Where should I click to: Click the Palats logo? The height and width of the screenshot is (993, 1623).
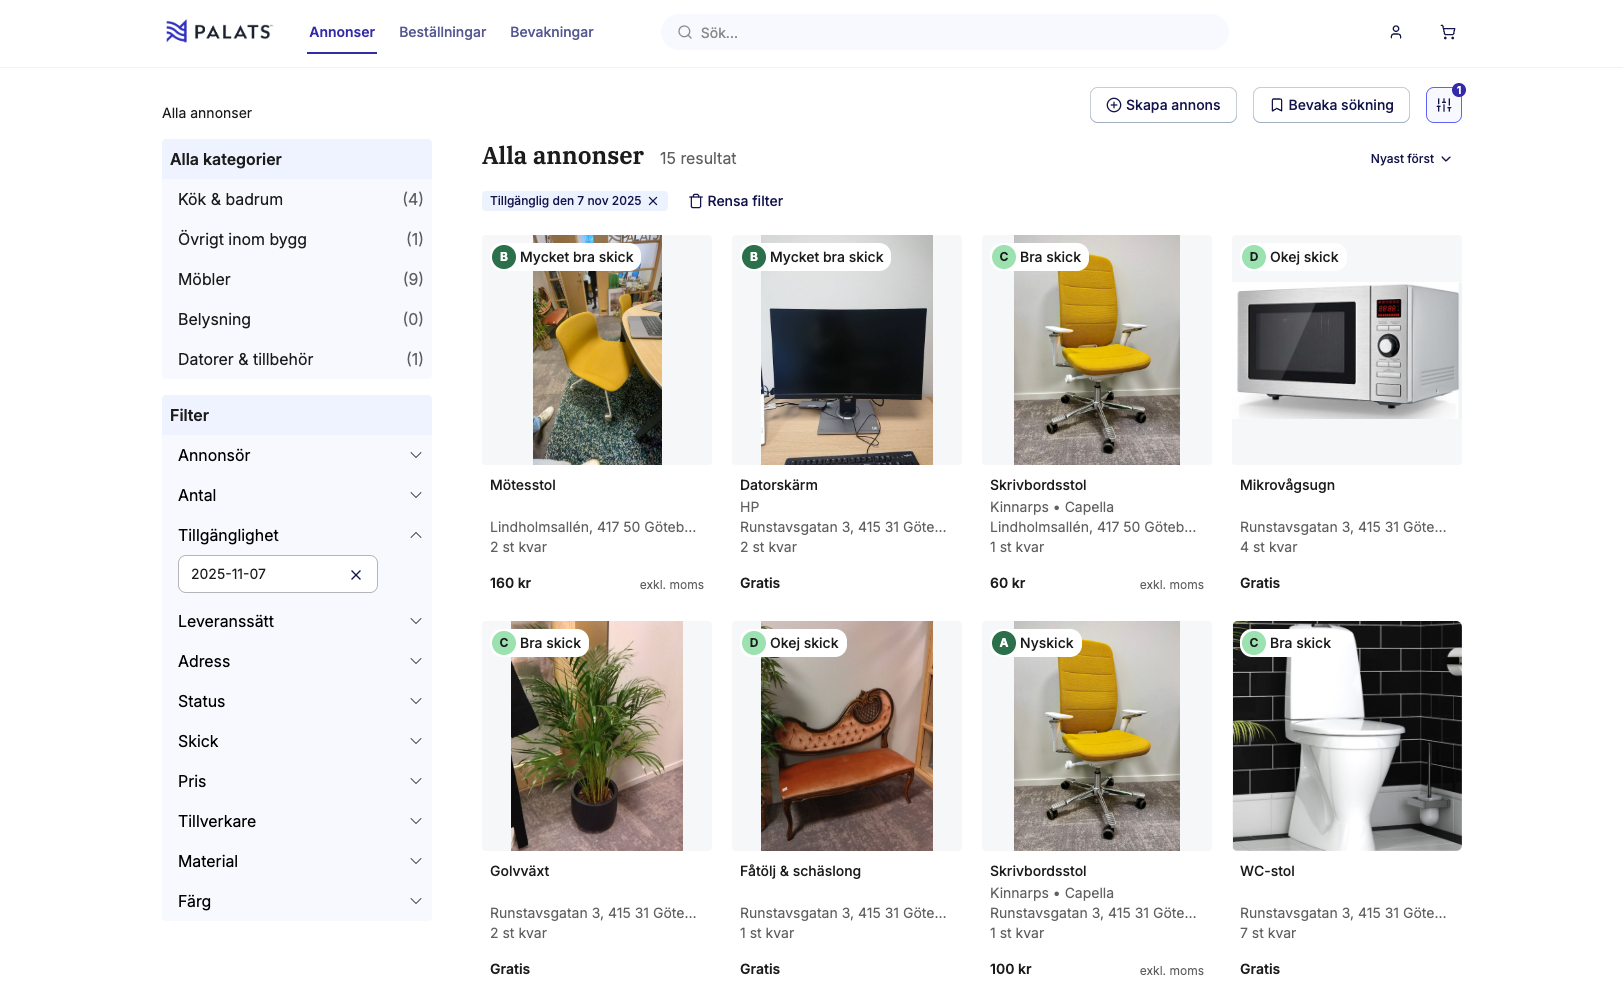[x=218, y=32]
